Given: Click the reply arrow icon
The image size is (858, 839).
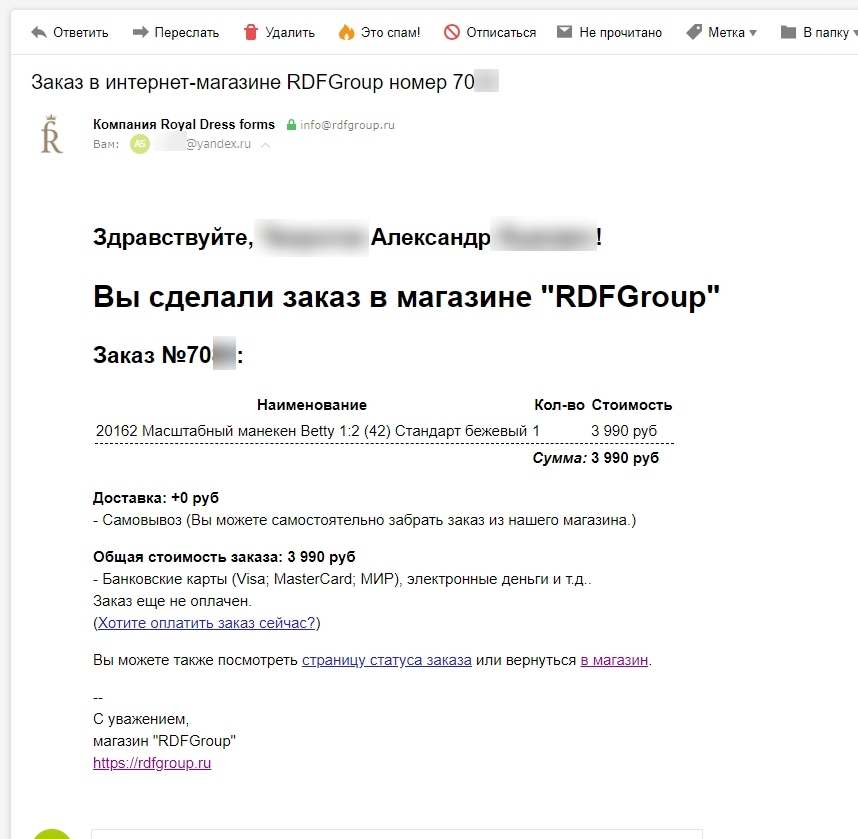Looking at the screenshot, I should pos(39,32).
